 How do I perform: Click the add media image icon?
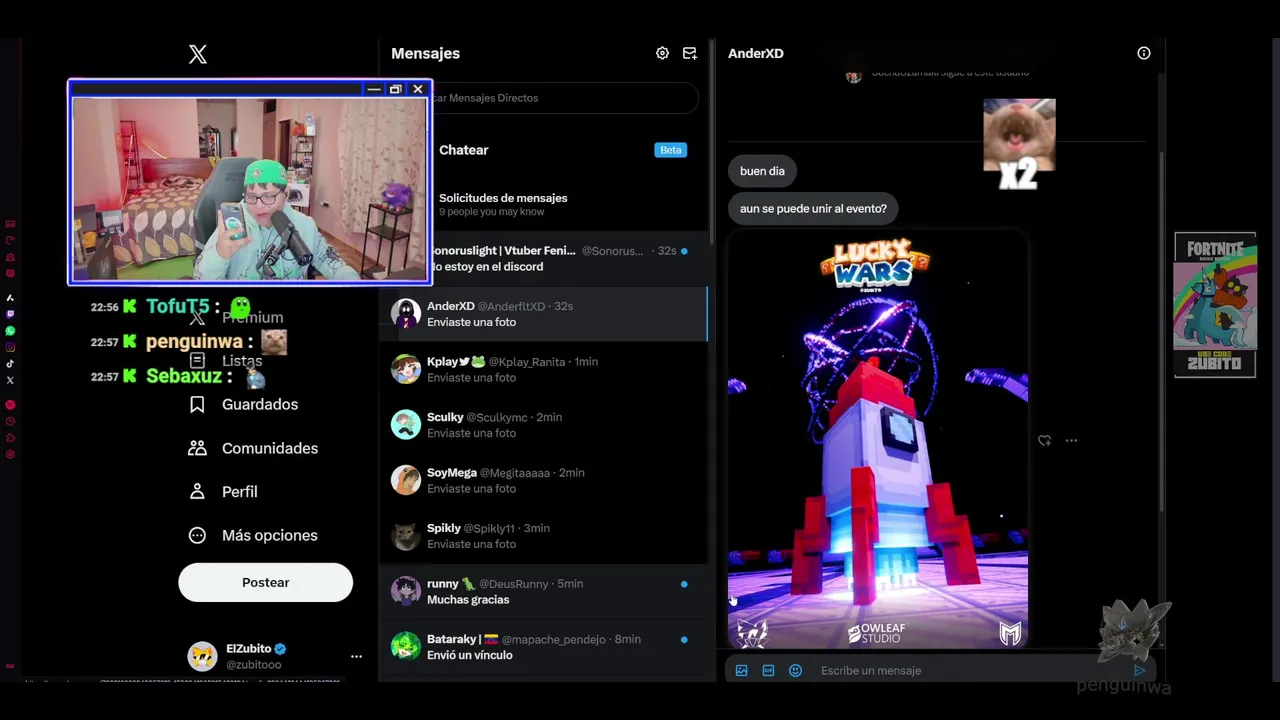tap(741, 670)
